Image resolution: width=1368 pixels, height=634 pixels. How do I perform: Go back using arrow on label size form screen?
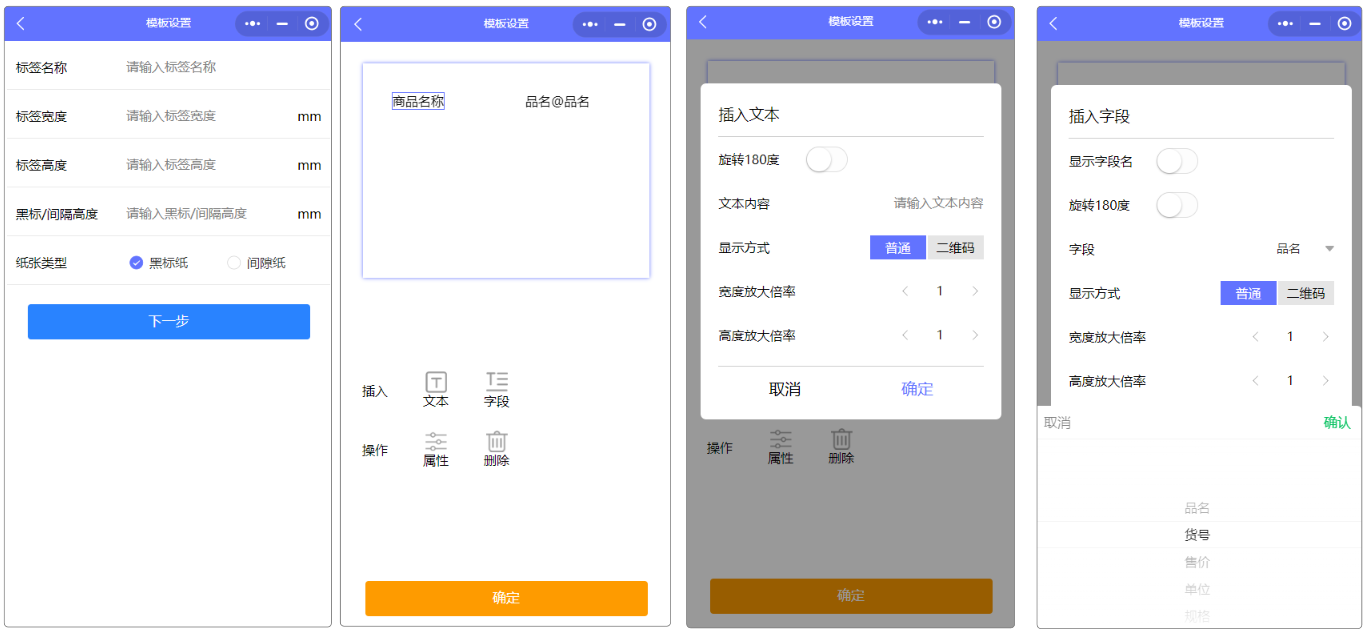click(x=21, y=23)
